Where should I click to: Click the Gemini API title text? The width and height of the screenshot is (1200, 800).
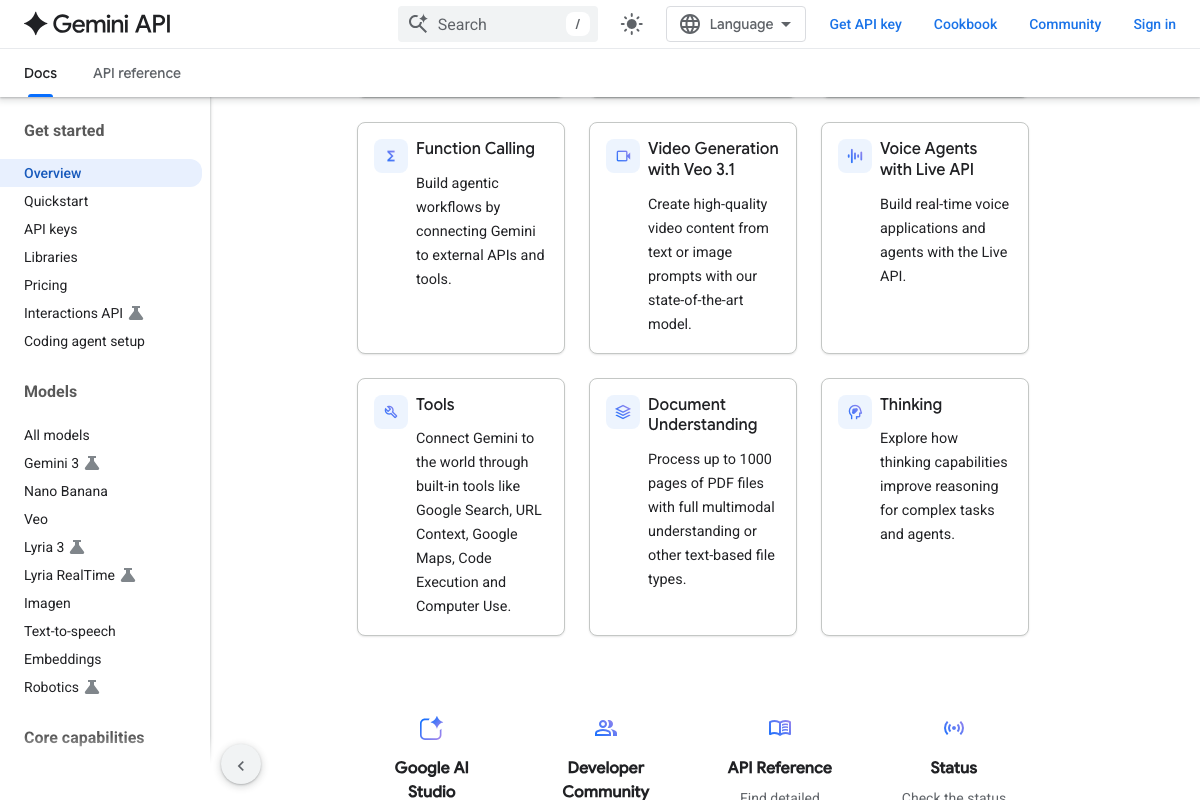click(112, 24)
